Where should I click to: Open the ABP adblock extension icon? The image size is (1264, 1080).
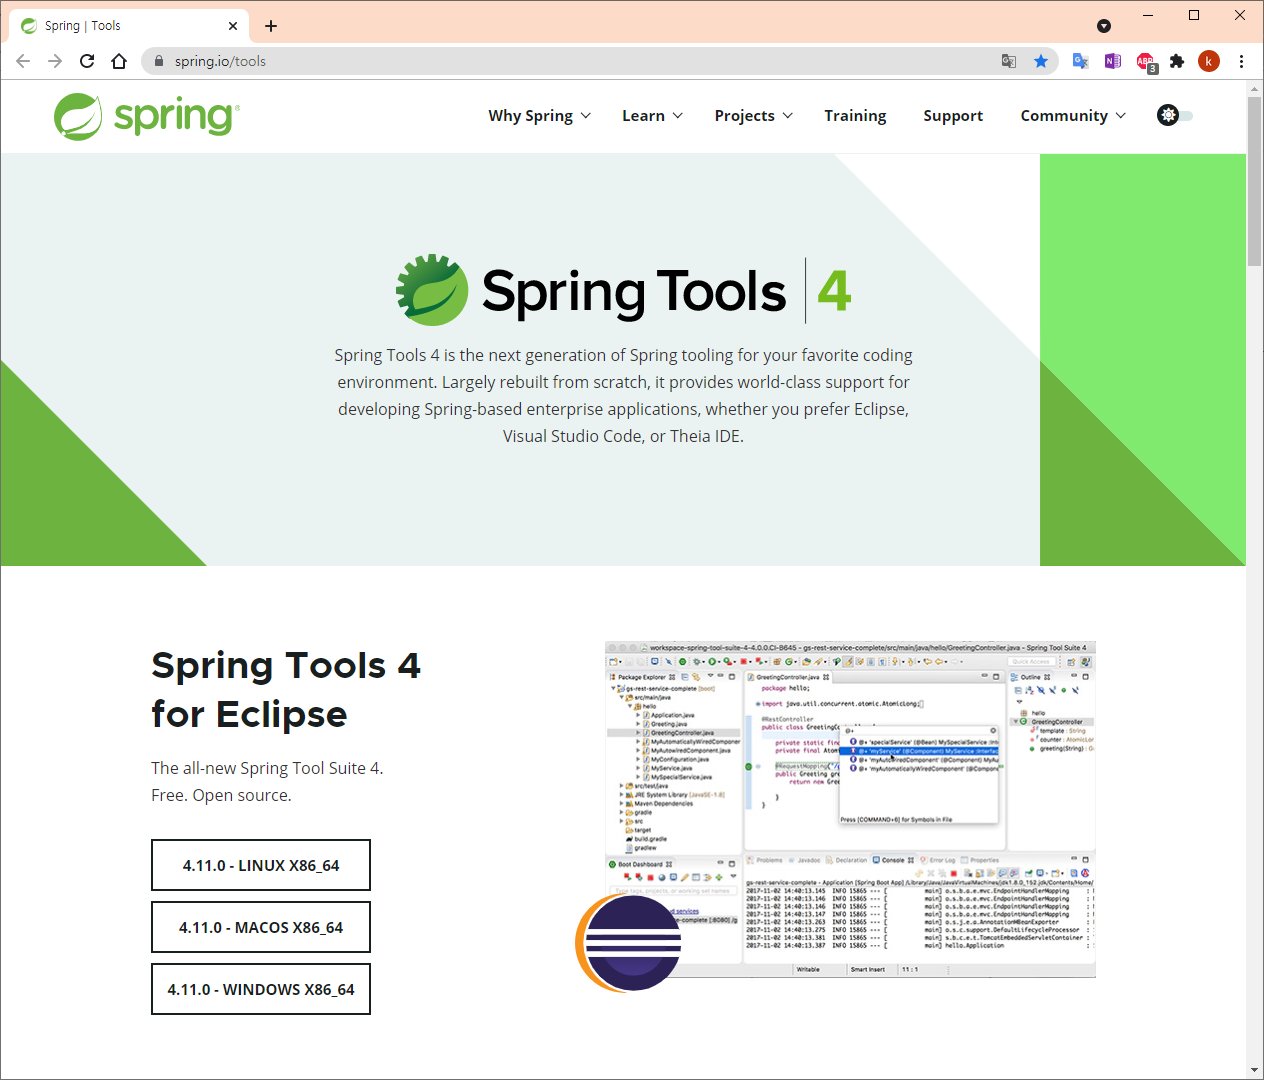pyautogui.click(x=1146, y=62)
